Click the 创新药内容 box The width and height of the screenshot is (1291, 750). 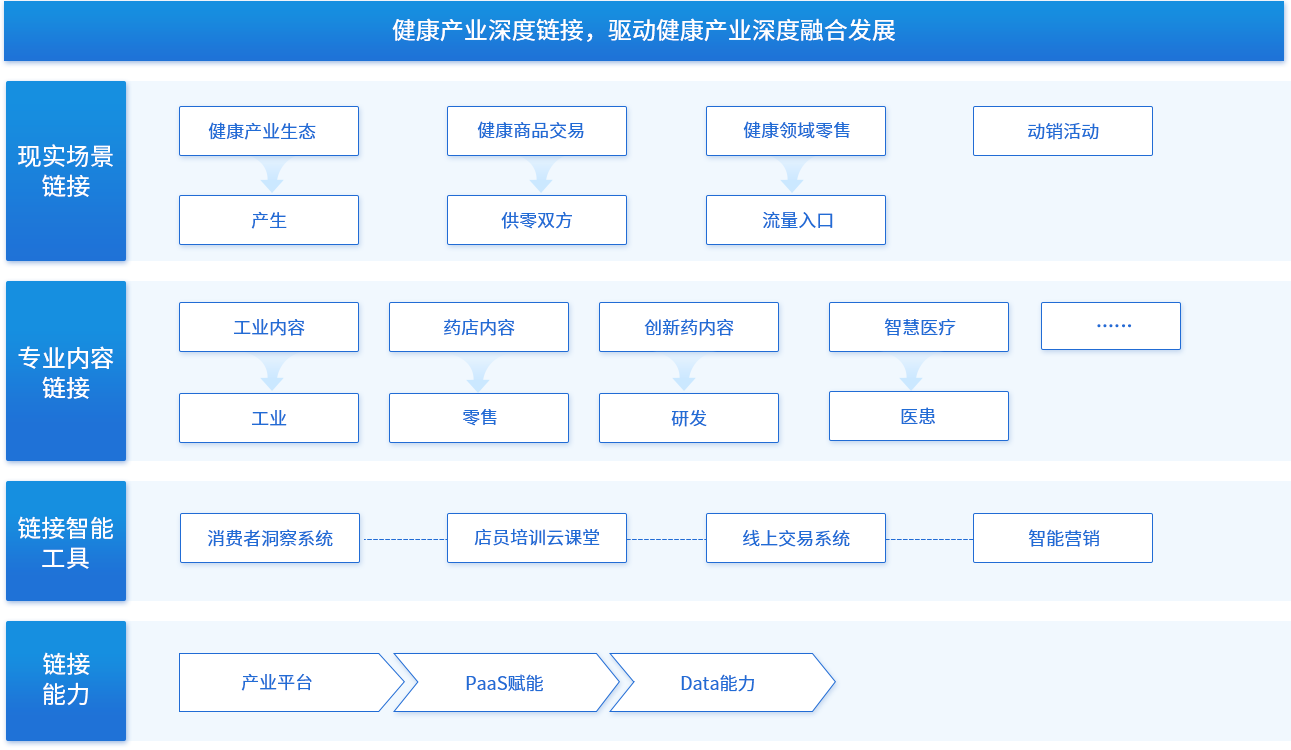pyautogui.click(x=689, y=327)
